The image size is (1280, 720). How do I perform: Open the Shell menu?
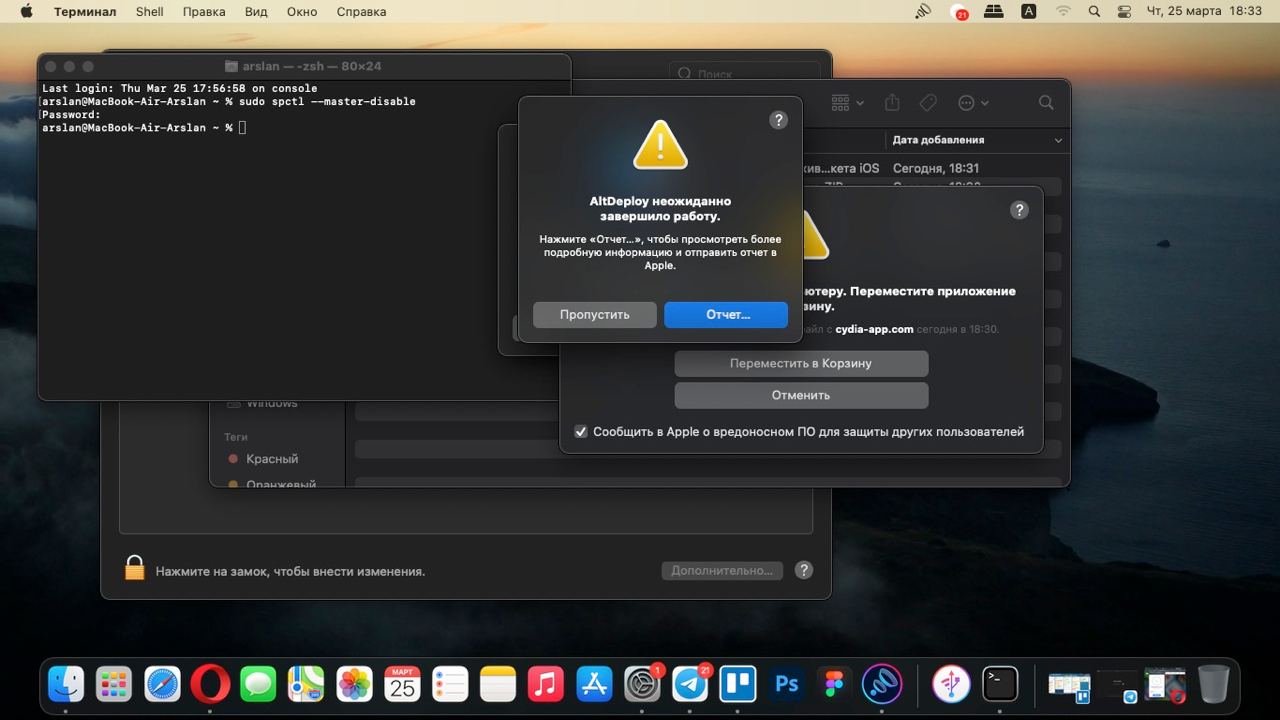pyautogui.click(x=150, y=12)
